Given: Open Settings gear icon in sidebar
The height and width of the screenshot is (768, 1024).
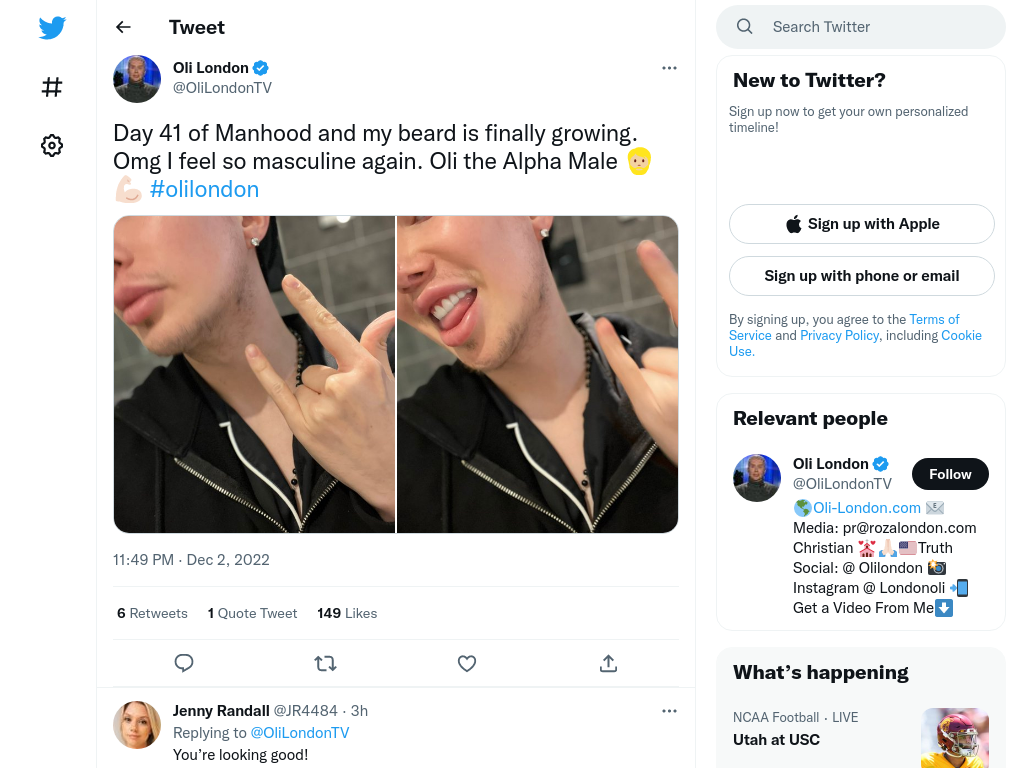Looking at the screenshot, I should [52, 145].
